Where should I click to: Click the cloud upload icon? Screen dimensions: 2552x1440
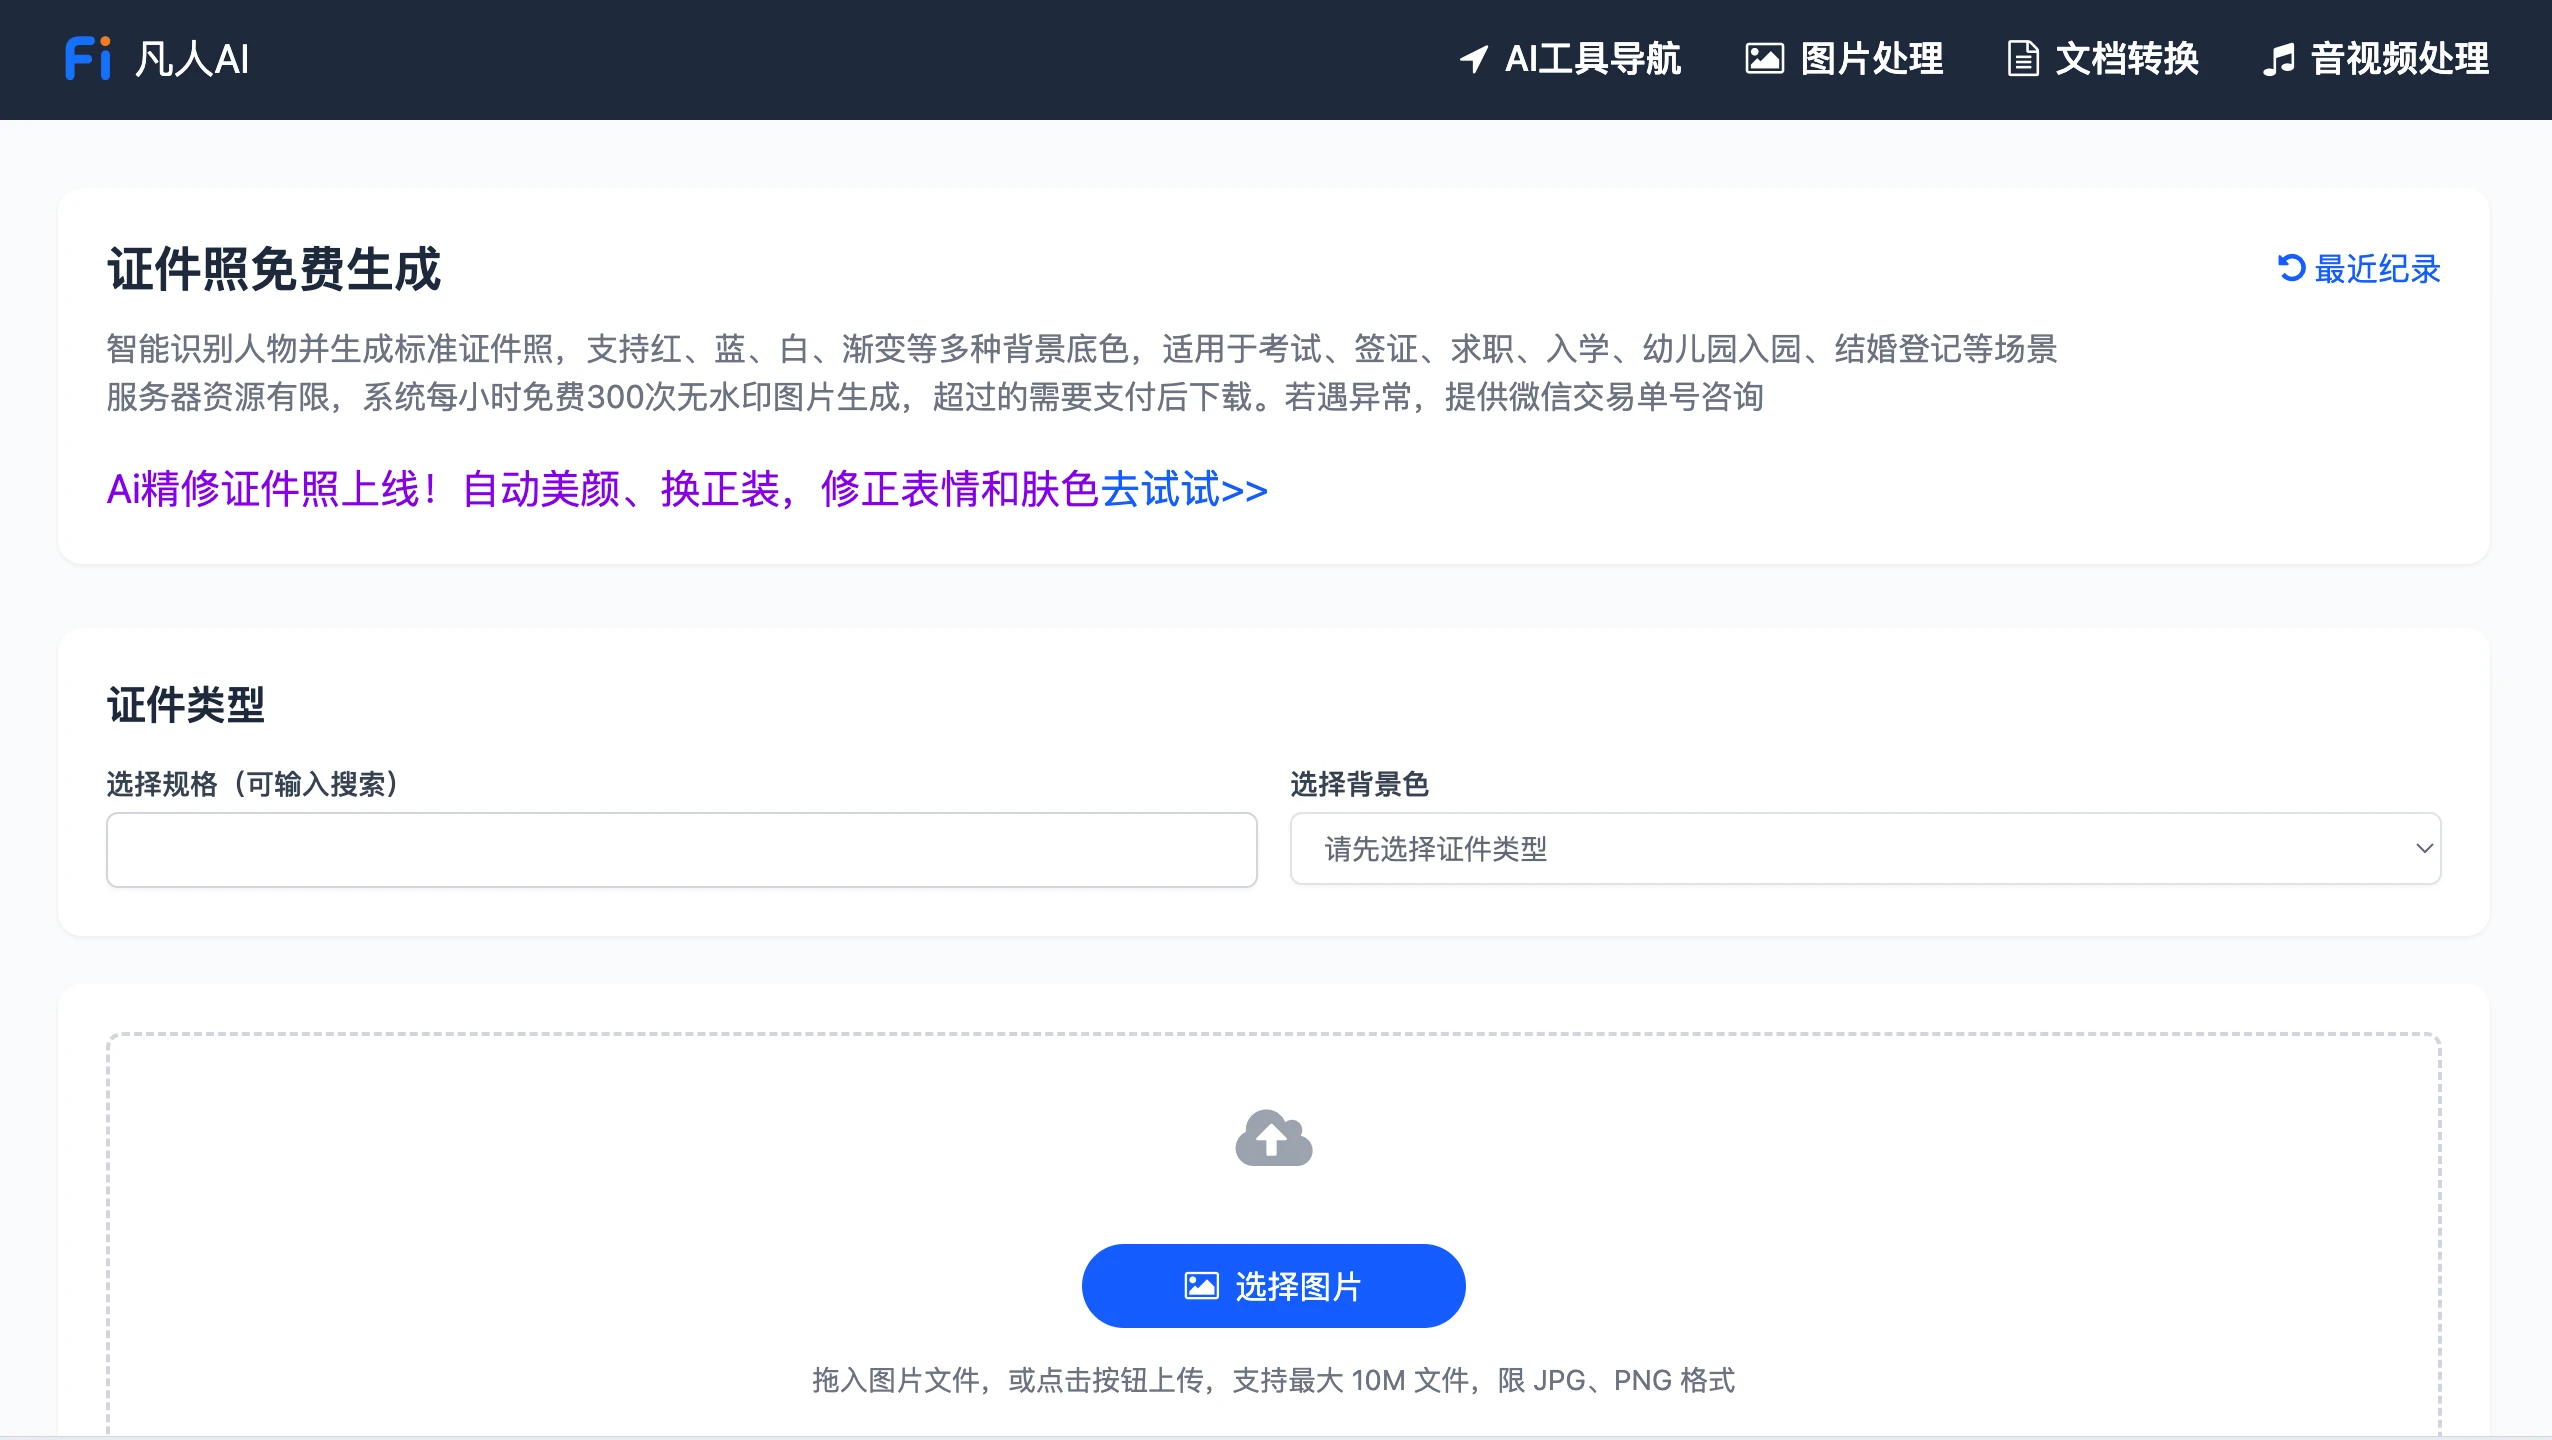click(x=1273, y=1137)
